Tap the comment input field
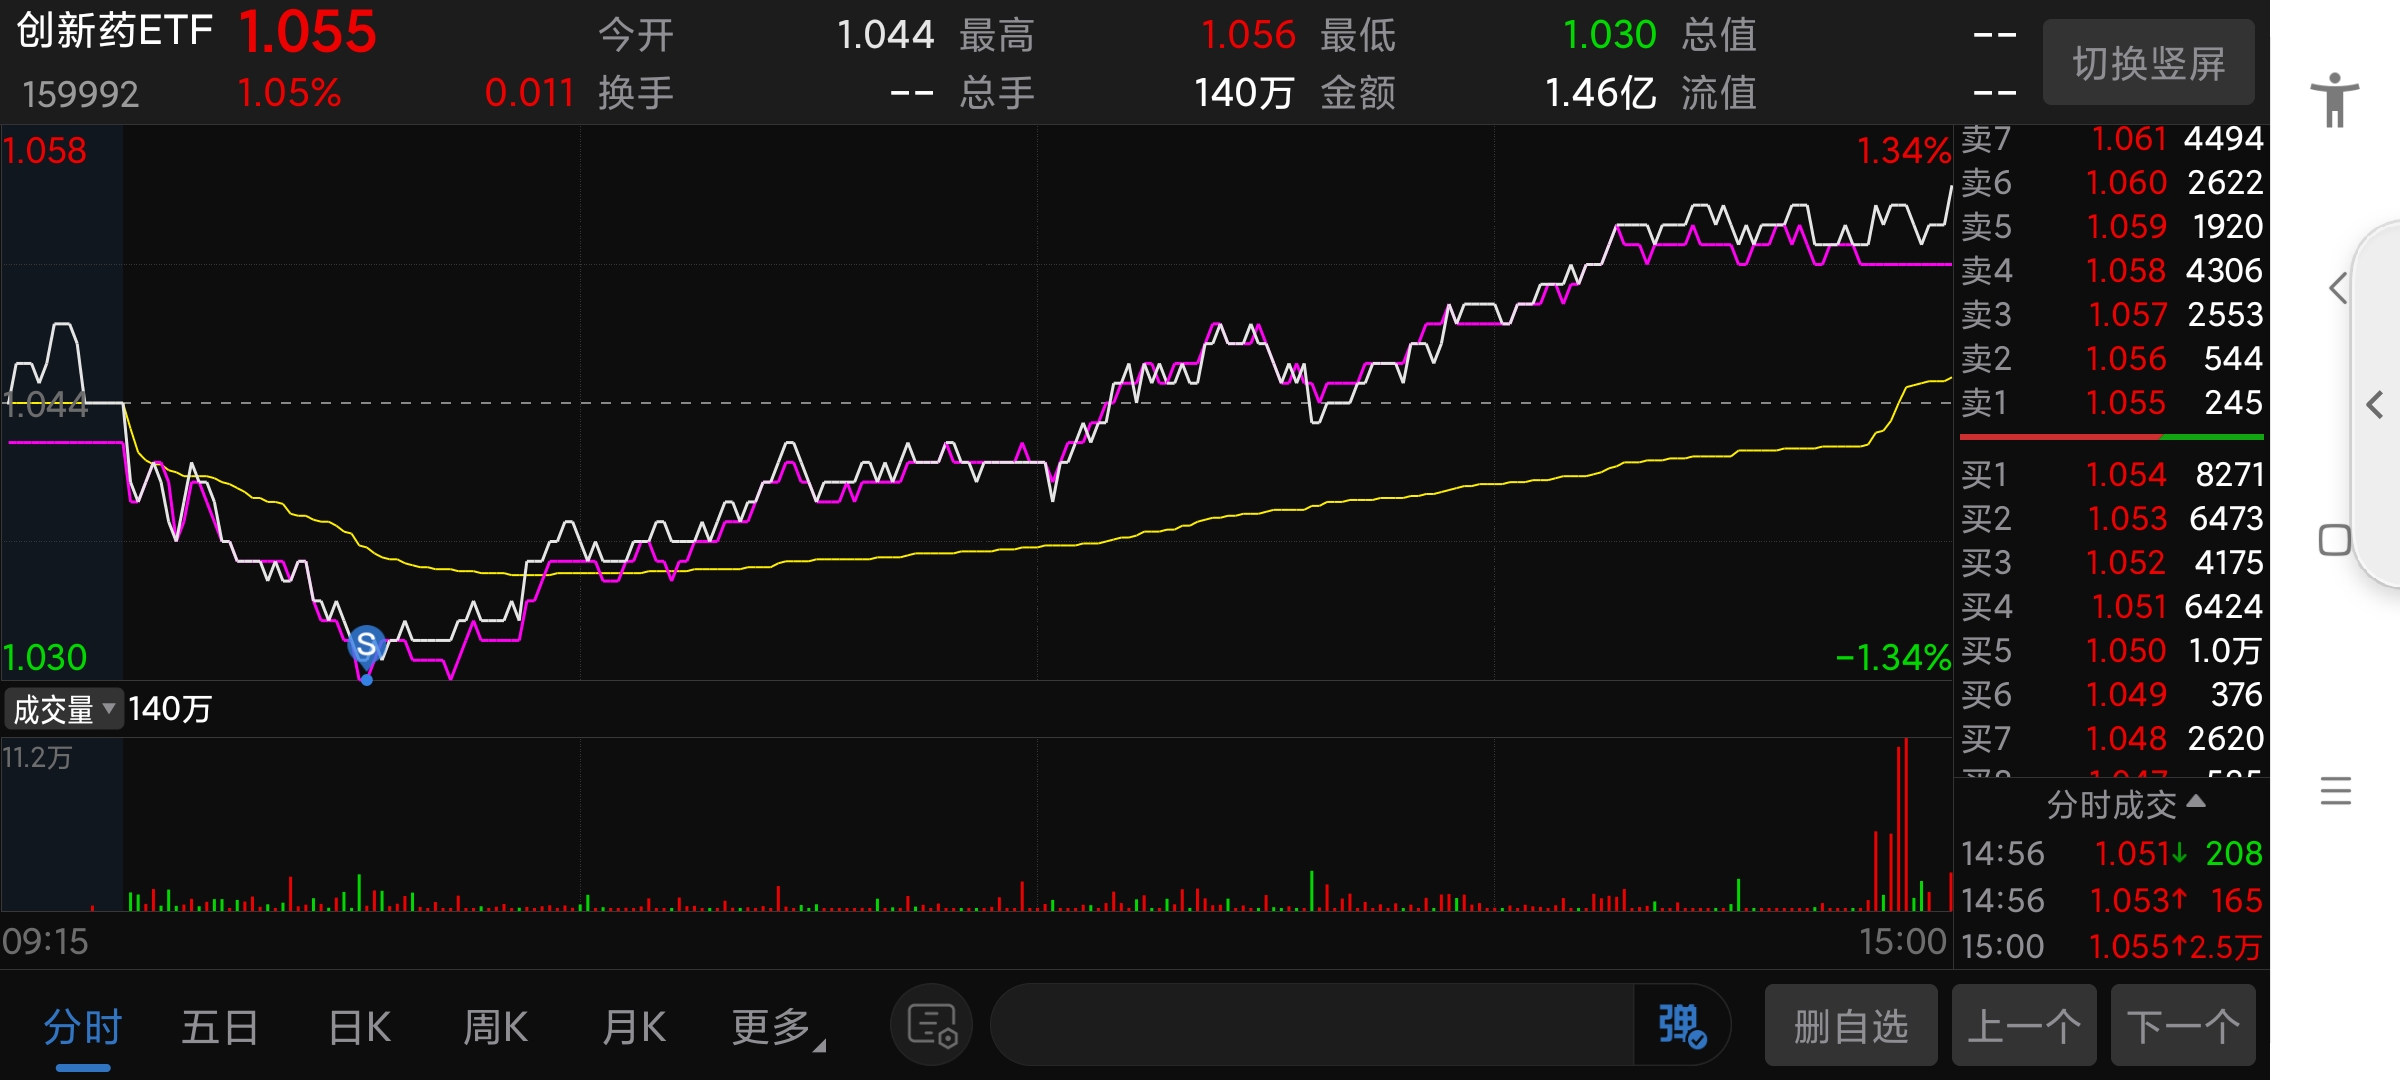The height and width of the screenshot is (1080, 2400). [1310, 1026]
